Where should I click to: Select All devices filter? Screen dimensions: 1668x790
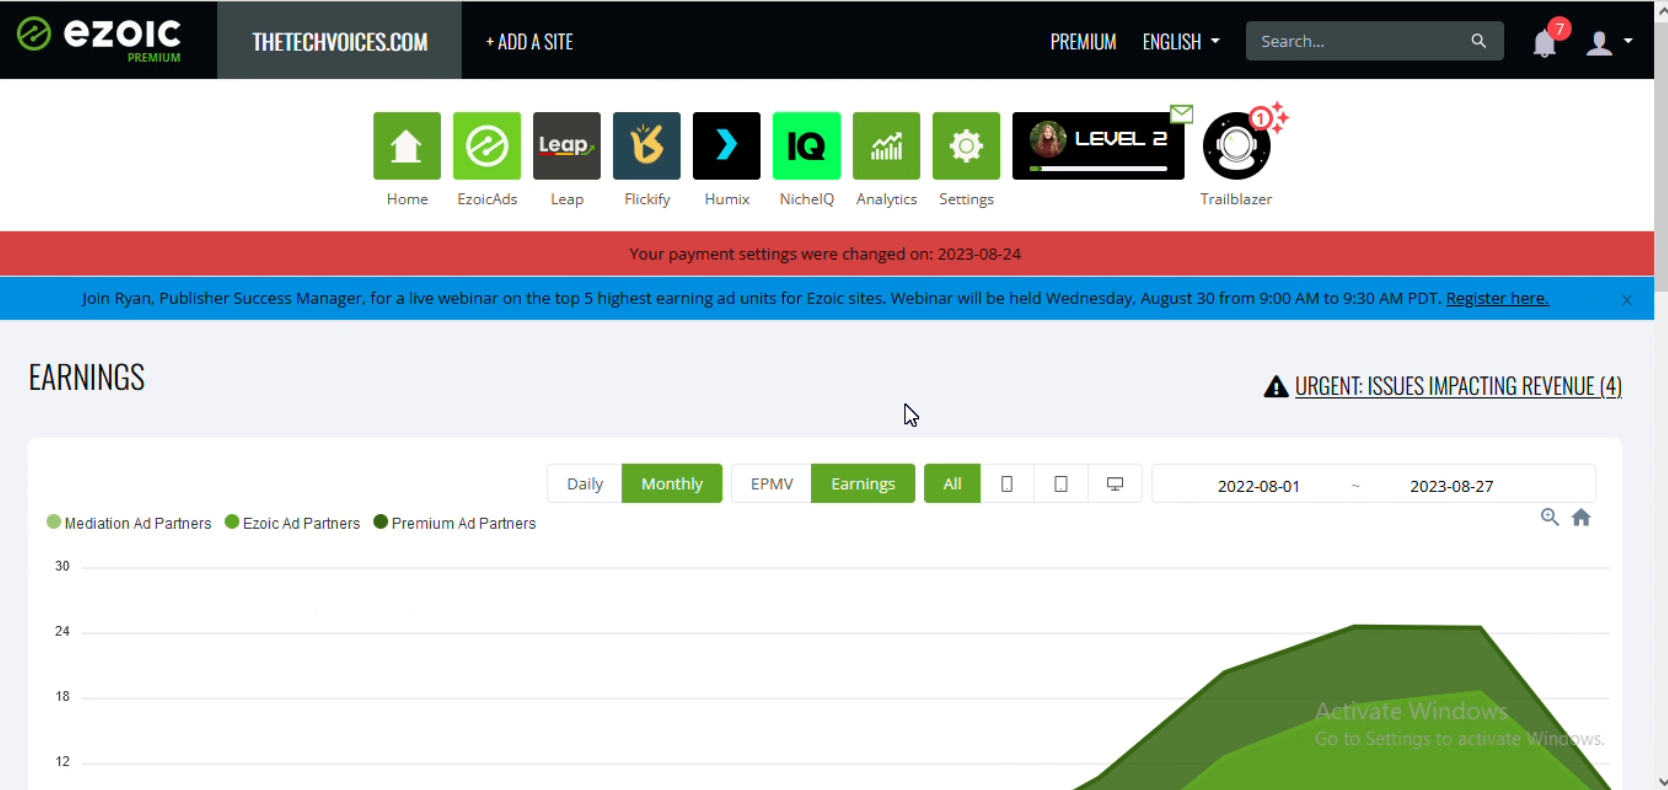[952, 484]
